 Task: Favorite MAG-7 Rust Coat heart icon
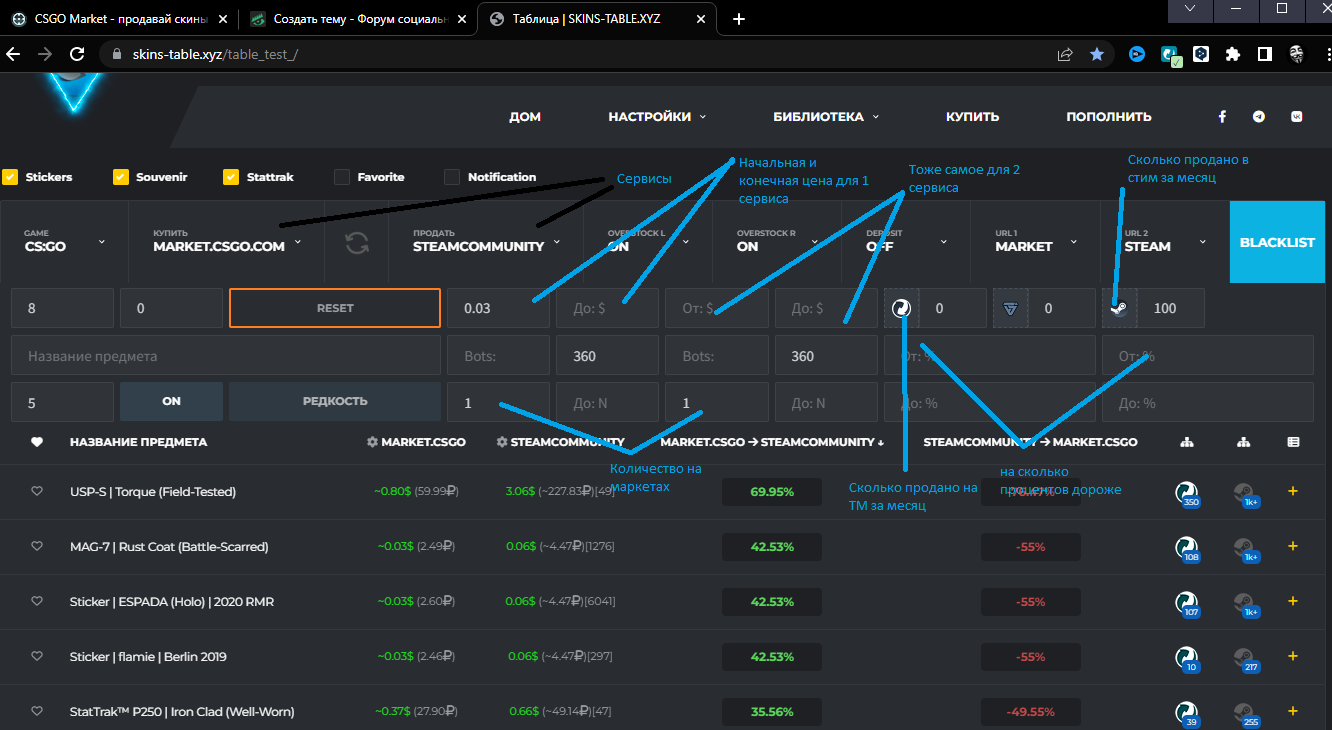click(x=37, y=546)
